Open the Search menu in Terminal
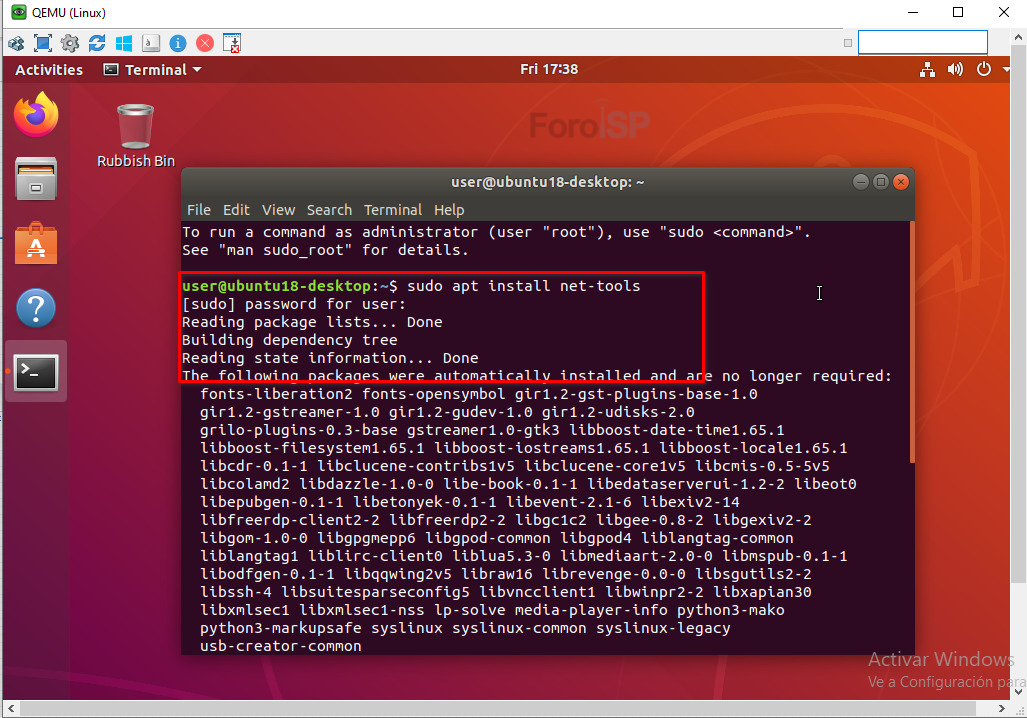This screenshot has height=718, width=1027. pos(329,210)
